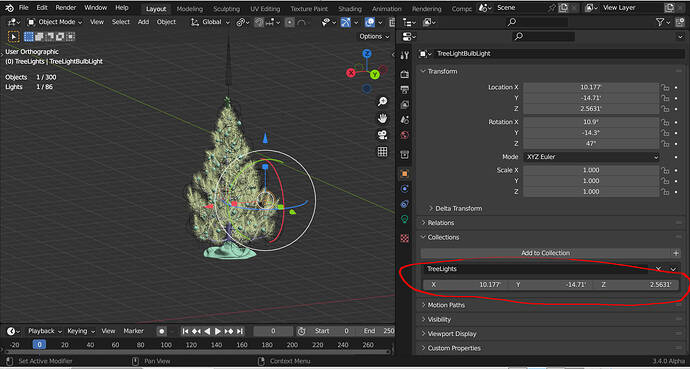Open the Playback popover in the timeline
Image resolution: width=690 pixels, height=369 pixels.
[45, 331]
